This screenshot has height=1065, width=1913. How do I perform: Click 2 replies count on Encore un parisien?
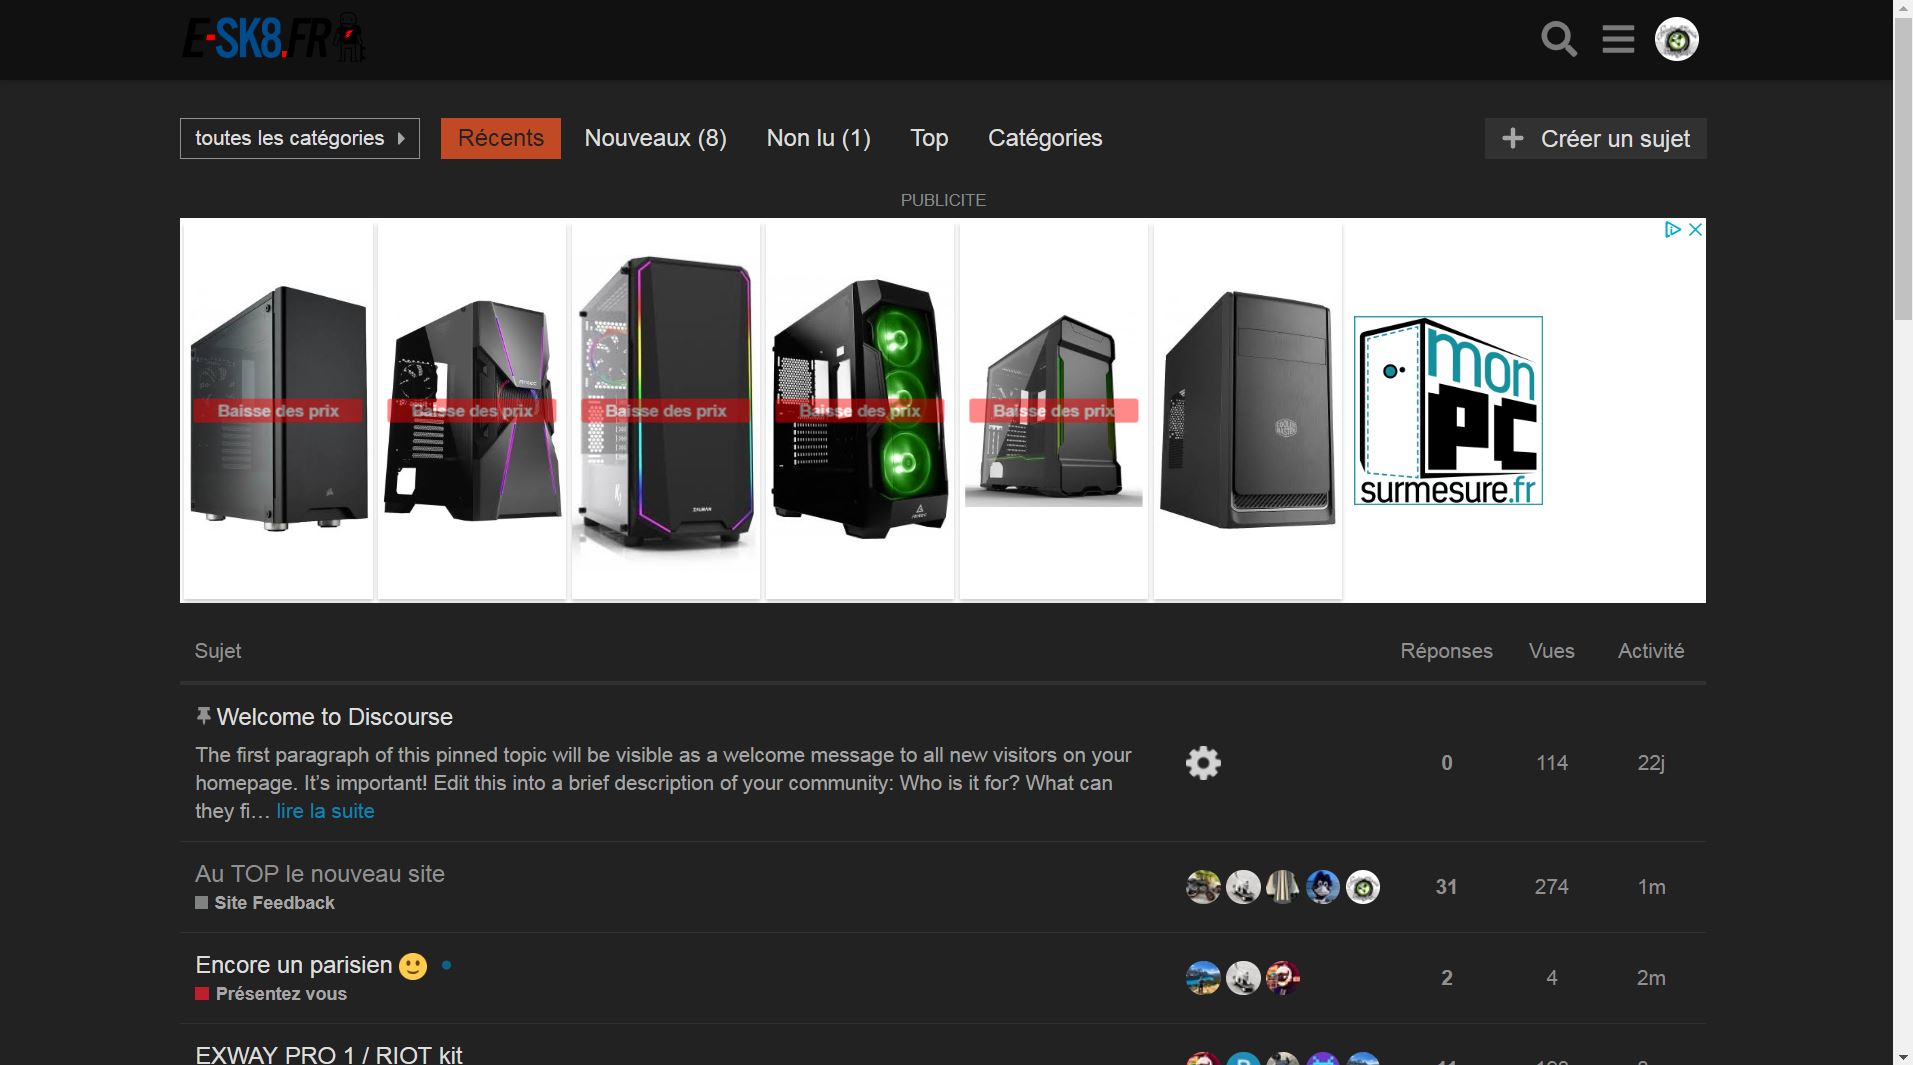coord(1446,978)
